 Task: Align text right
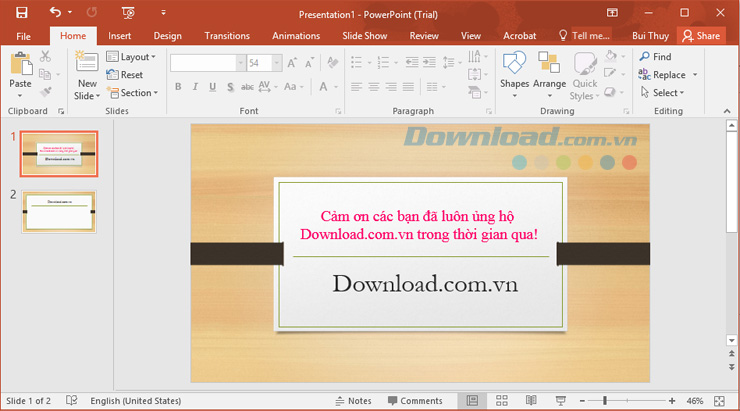point(391,87)
